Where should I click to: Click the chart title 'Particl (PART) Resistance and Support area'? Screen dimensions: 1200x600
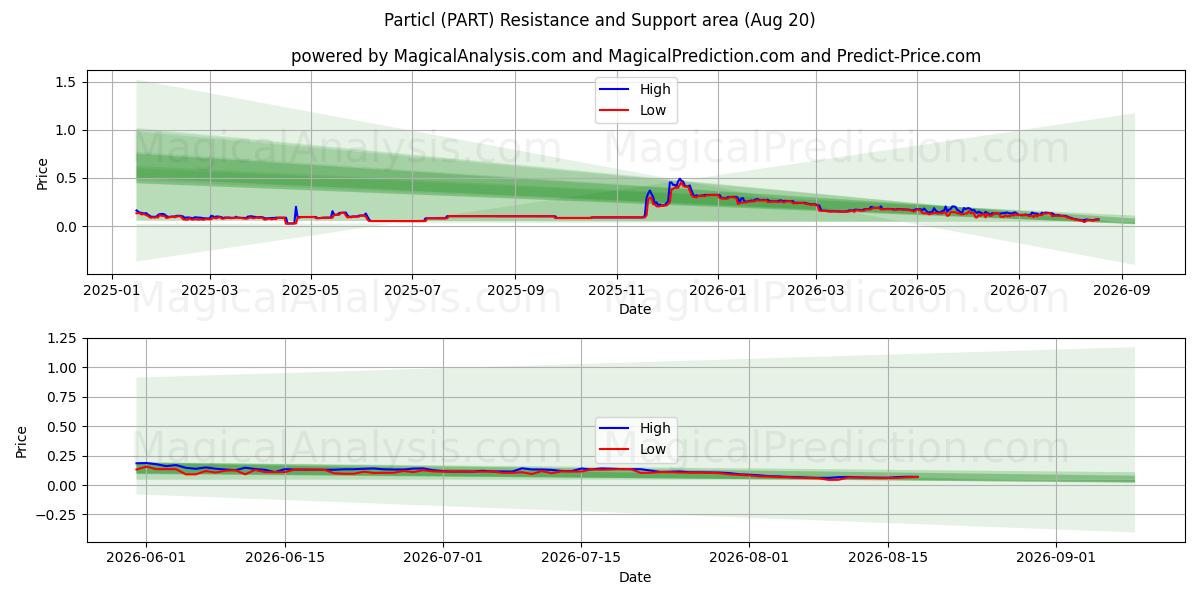tap(599, 20)
